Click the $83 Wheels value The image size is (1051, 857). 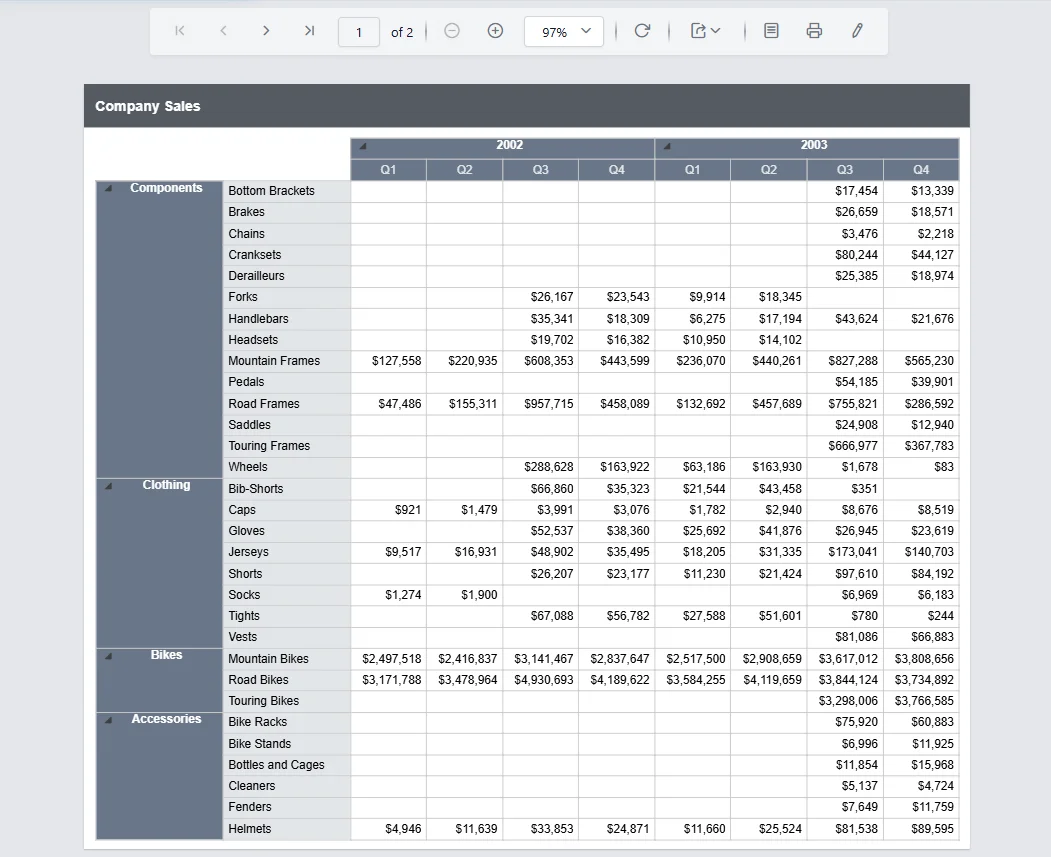[x=944, y=467]
